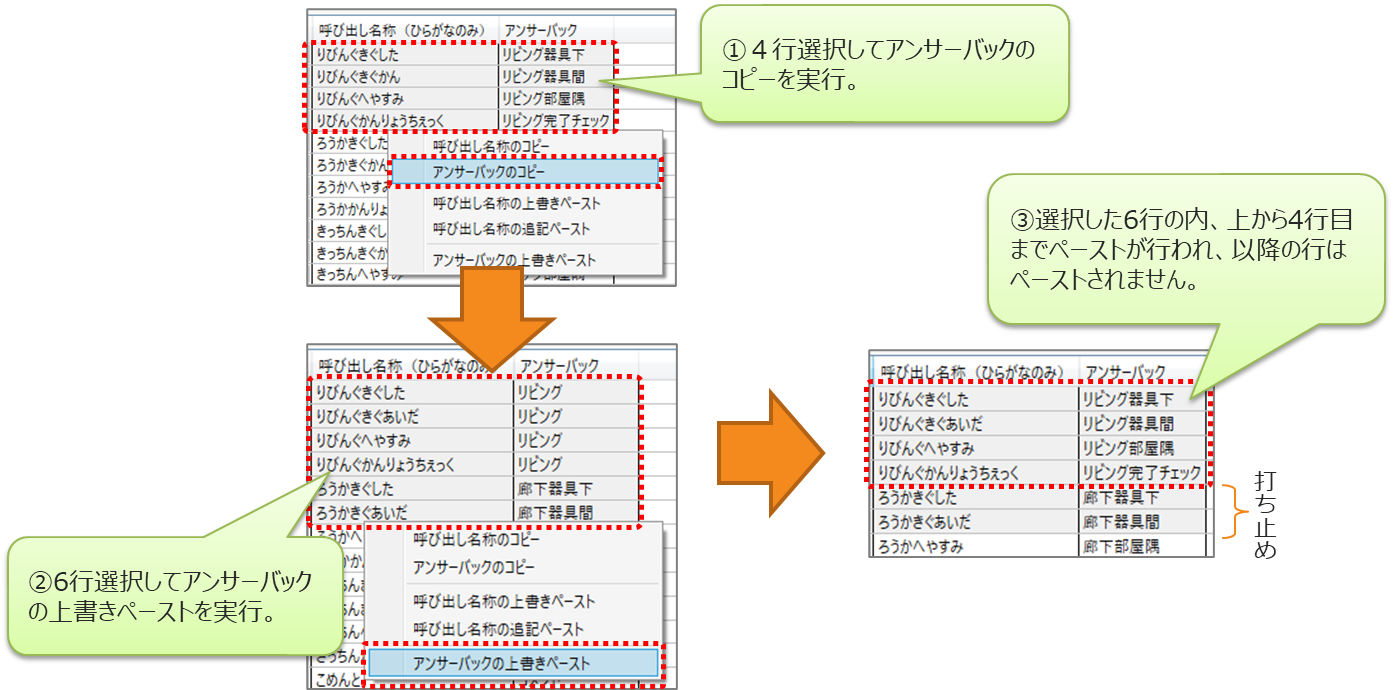Click the callout starting with ②6行選択して
The image size is (1393, 690).
pos(170,596)
